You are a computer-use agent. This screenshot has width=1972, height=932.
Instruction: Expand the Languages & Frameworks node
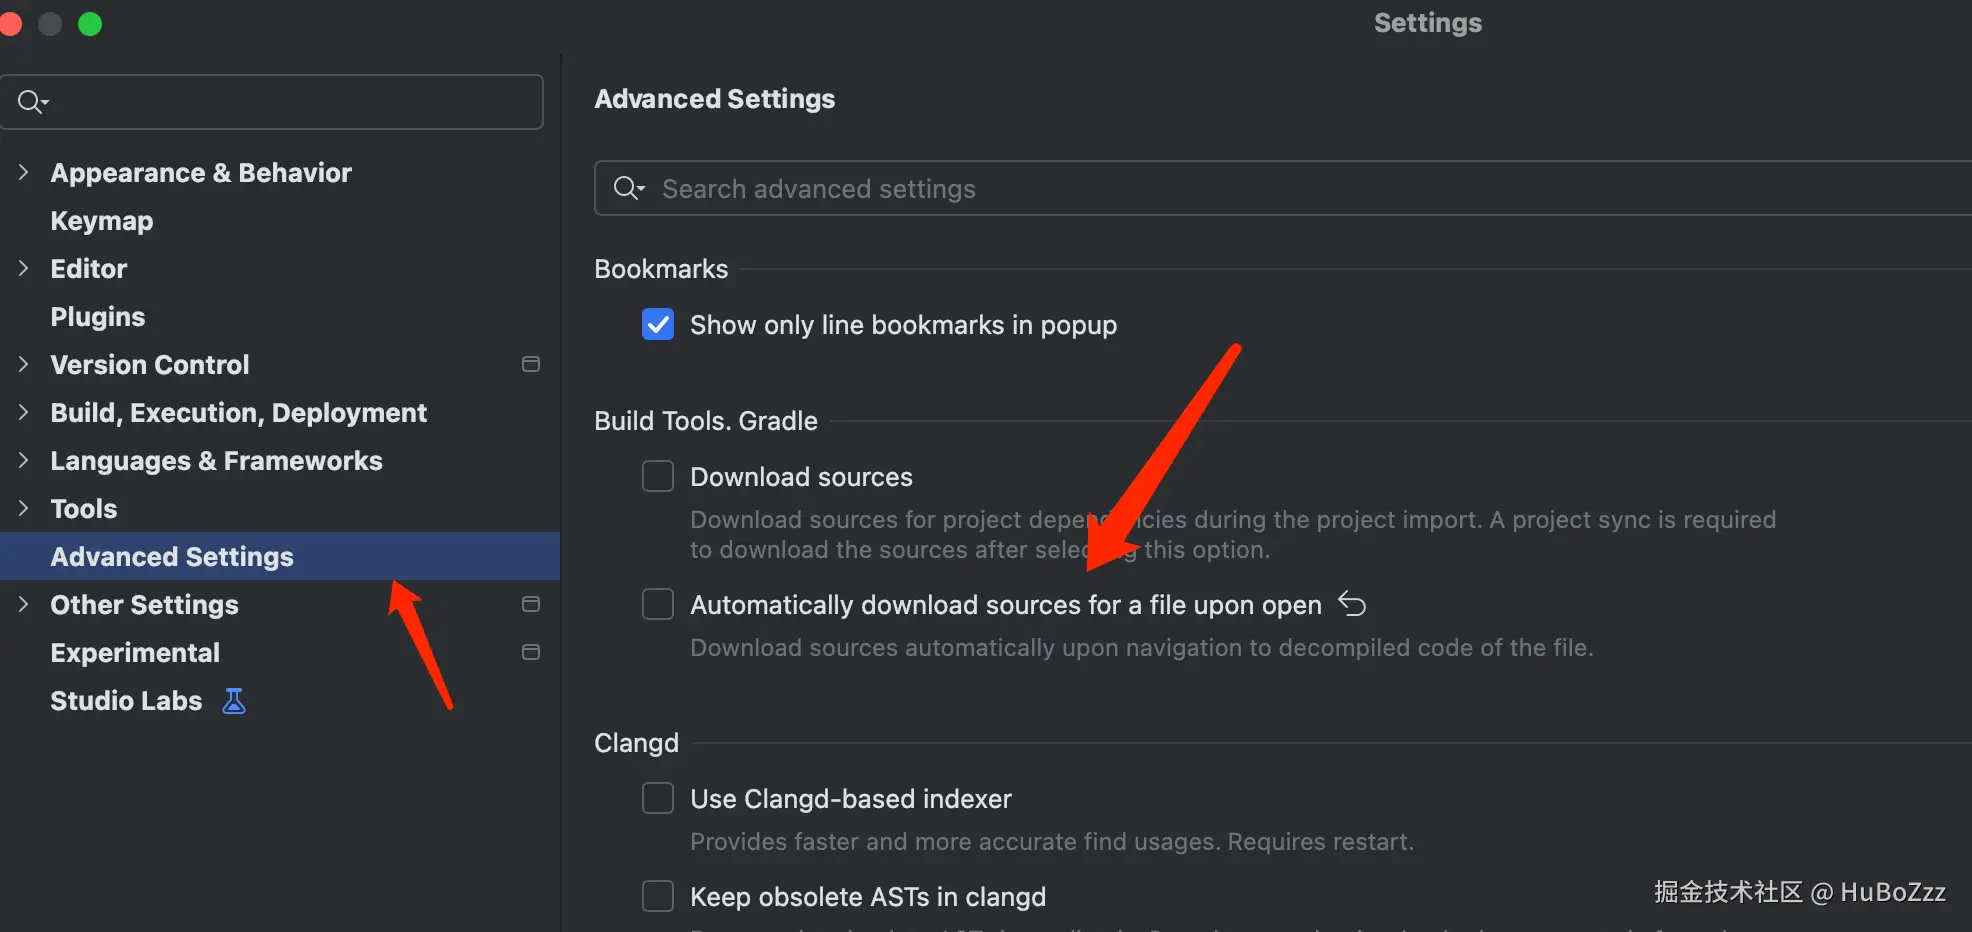pos(23,460)
